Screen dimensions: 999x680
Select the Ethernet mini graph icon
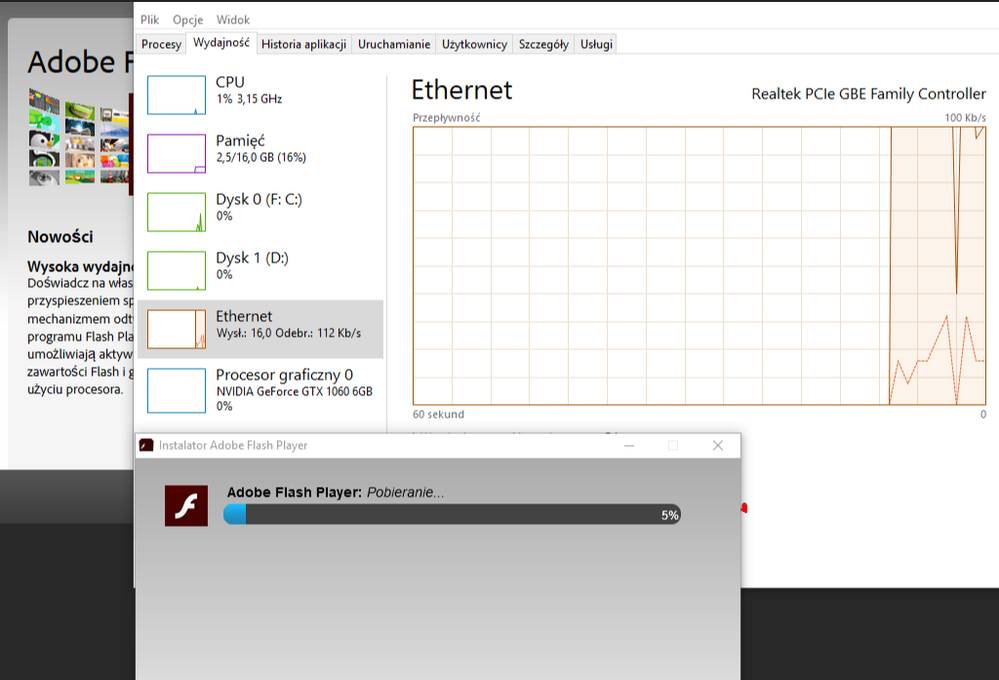point(176,329)
